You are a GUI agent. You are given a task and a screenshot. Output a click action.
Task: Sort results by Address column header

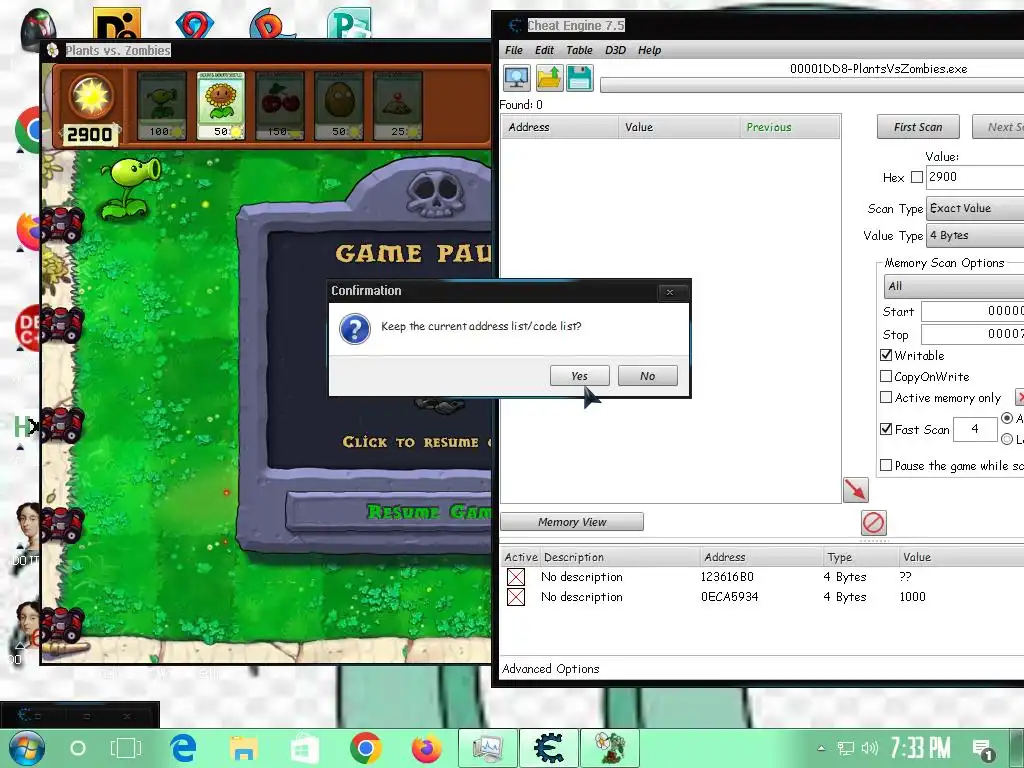(560, 127)
